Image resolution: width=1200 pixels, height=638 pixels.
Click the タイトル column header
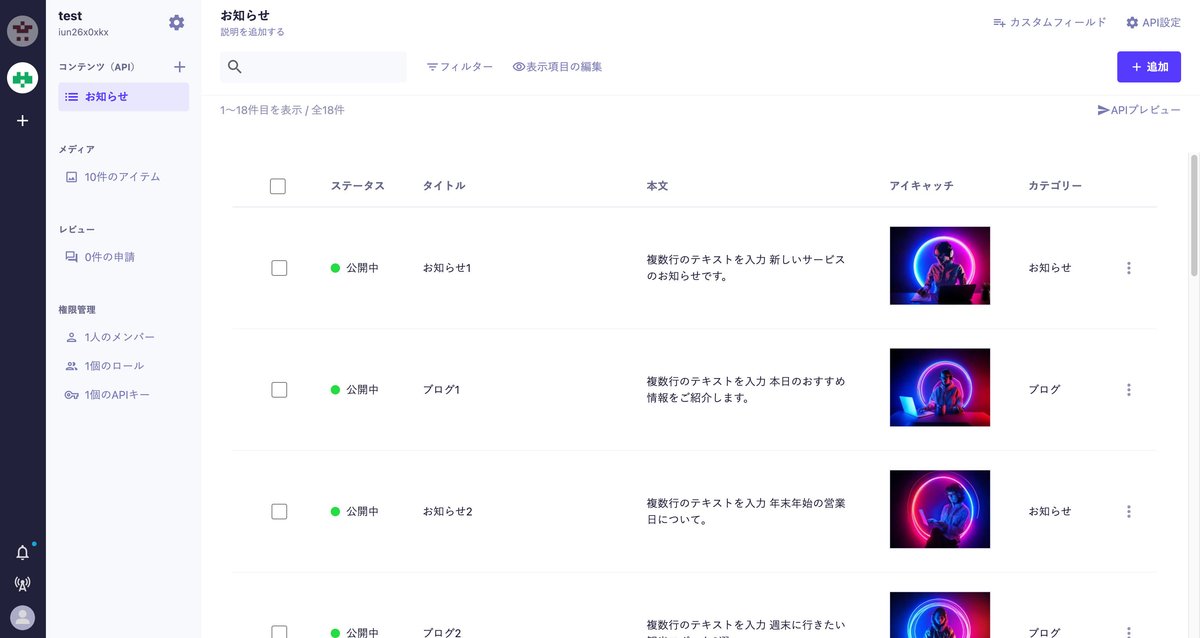444,186
